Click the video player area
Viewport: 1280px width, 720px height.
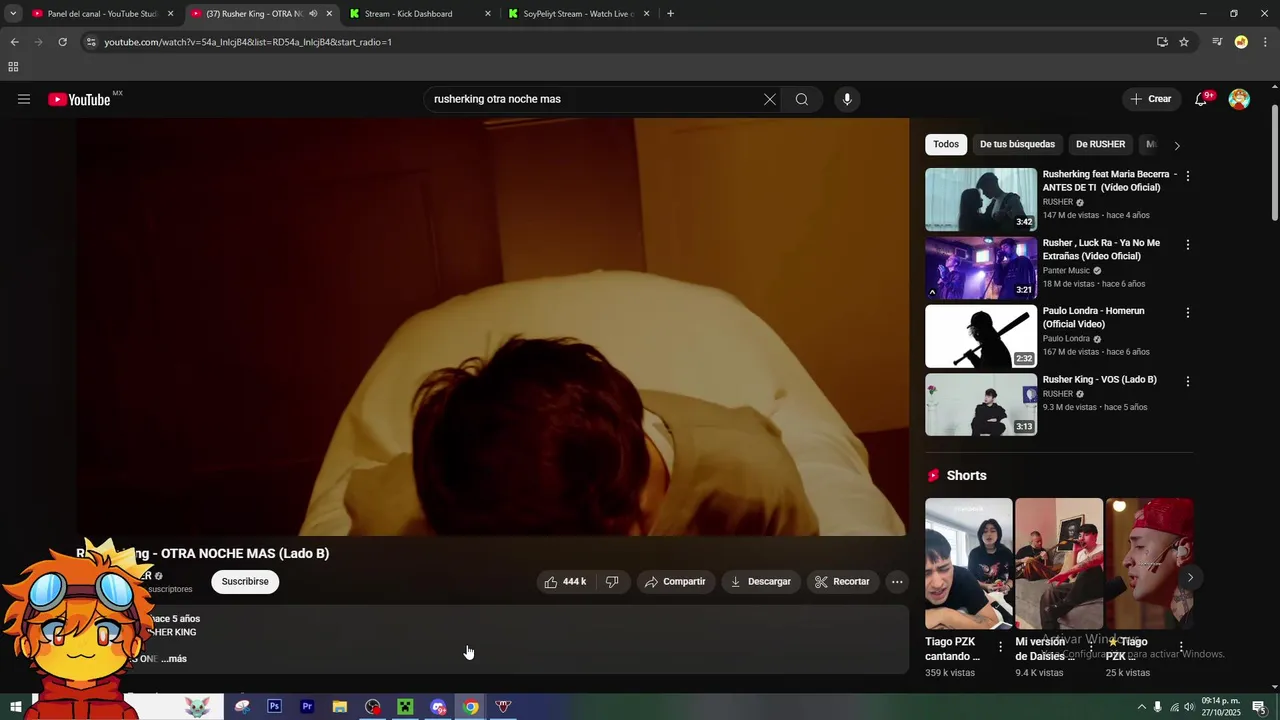pyautogui.click(x=492, y=327)
